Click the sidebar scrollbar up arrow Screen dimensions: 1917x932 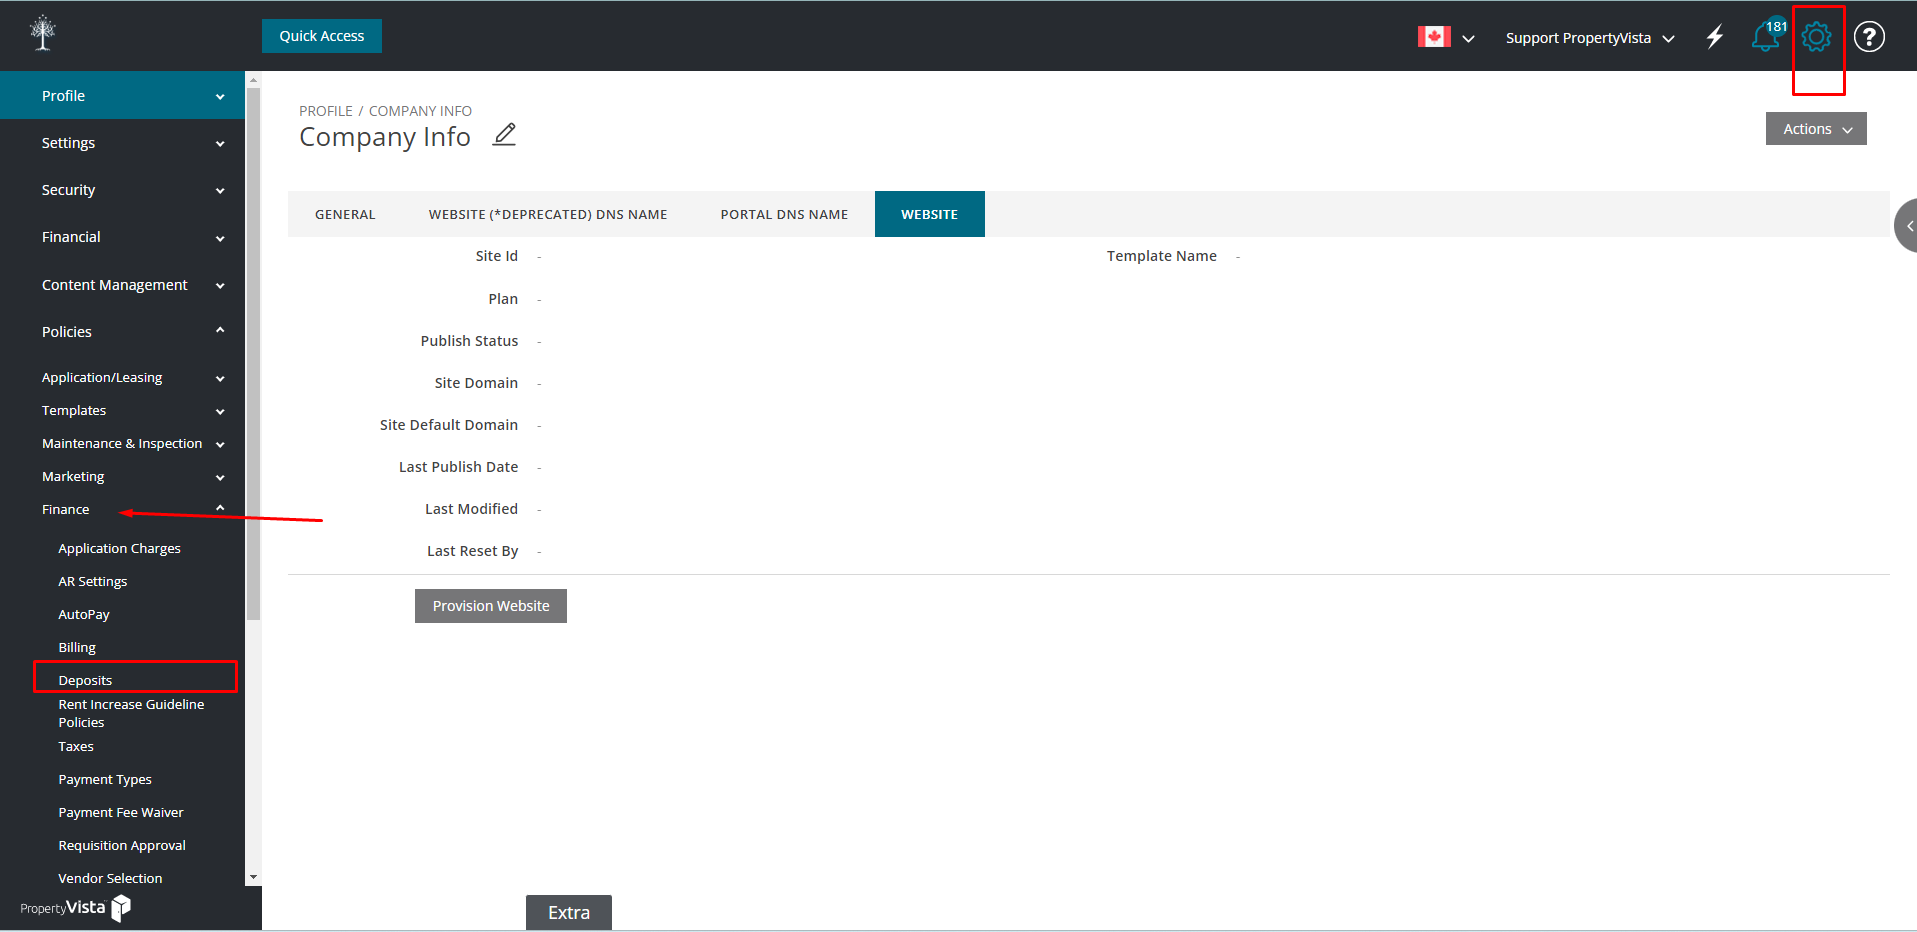click(x=253, y=79)
